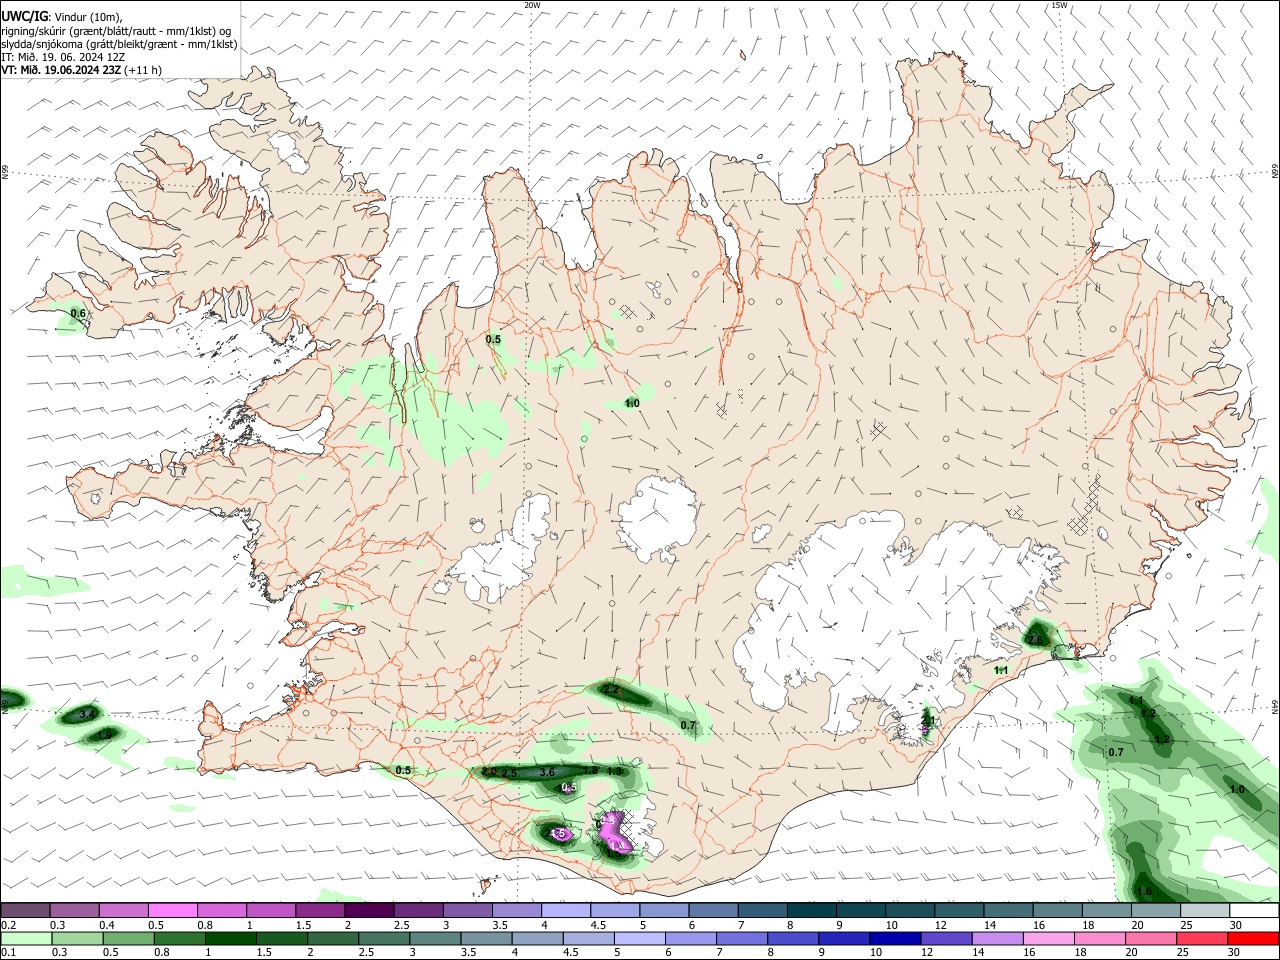The width and height of the screenshot is (1280, 960).
Task: Click the '3.6' precipitation value
Action: tap(547, 772)
